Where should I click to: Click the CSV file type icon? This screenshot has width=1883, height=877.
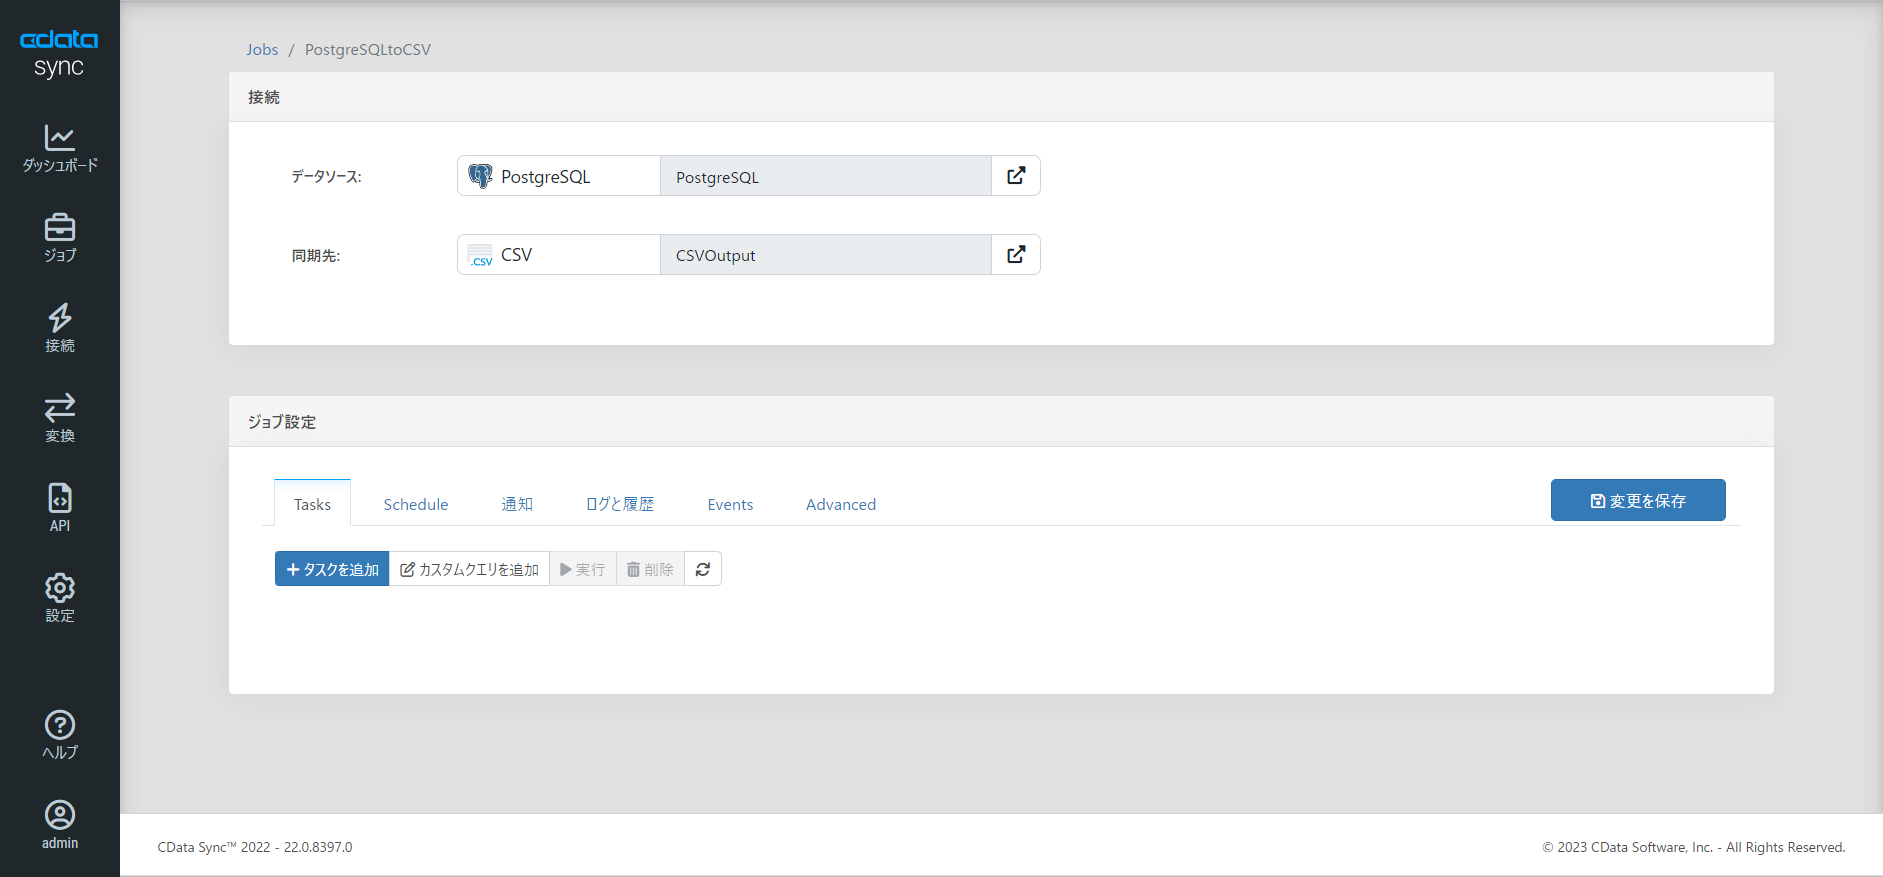pos(481,255)
